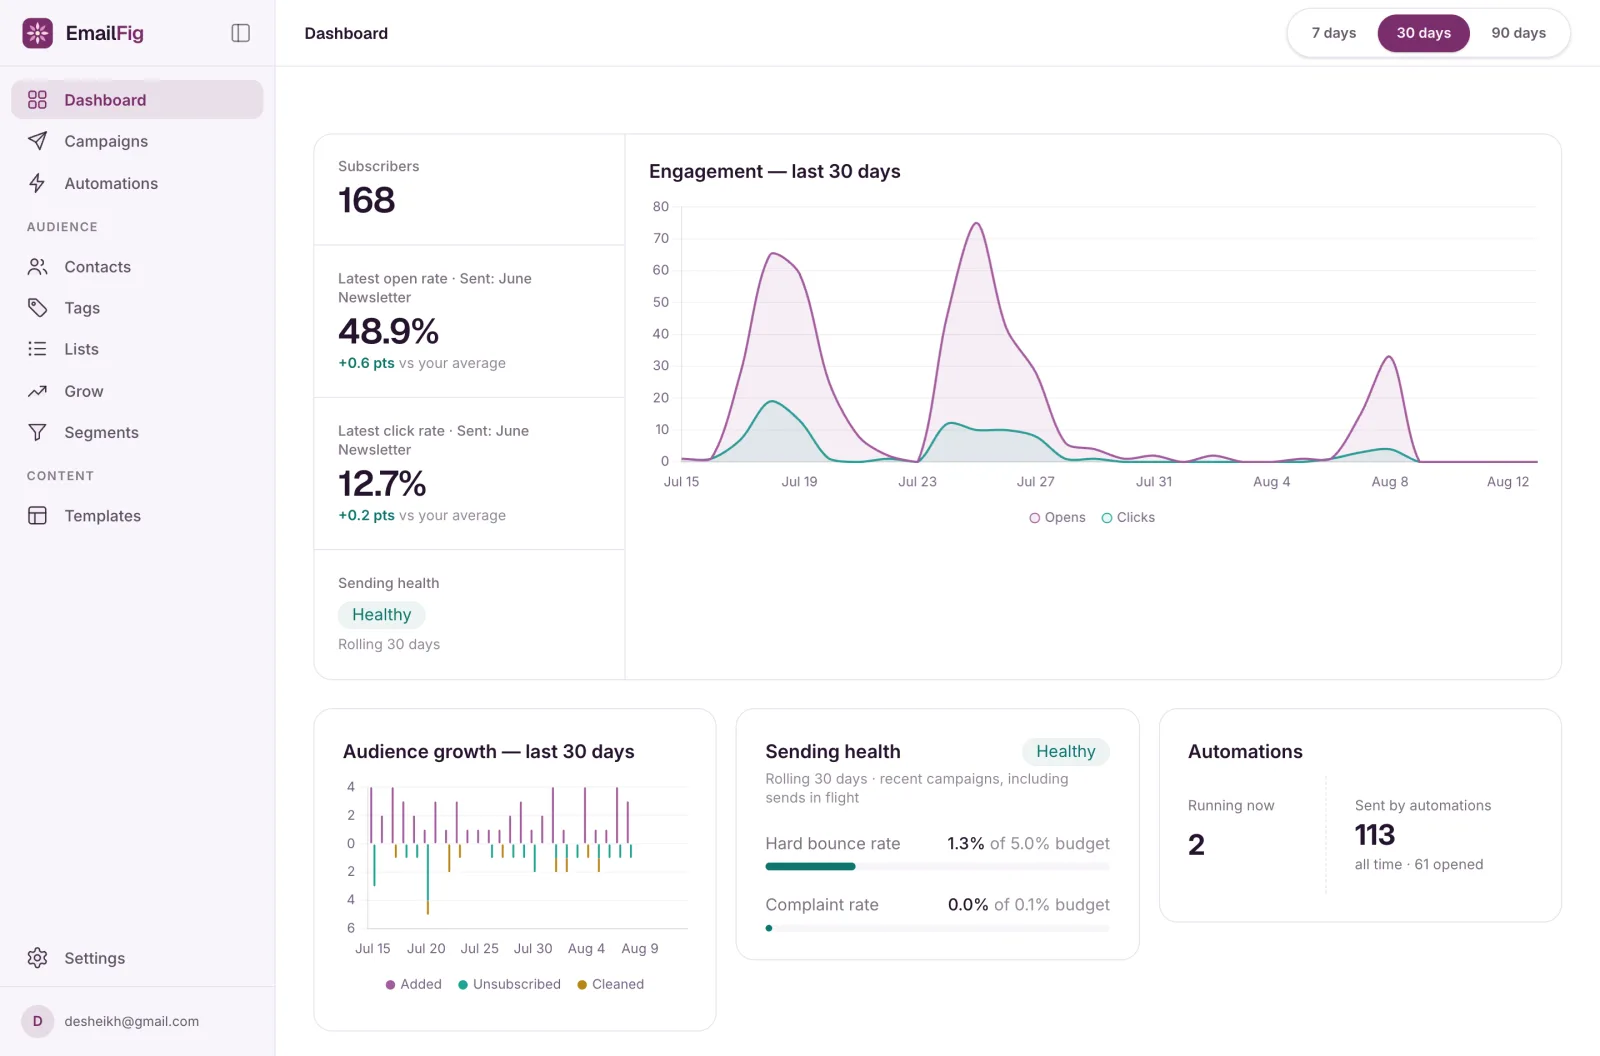Click the Campaigns paper plane icon
This screenshot has width=1600, height=1056.
pos(37,141)
